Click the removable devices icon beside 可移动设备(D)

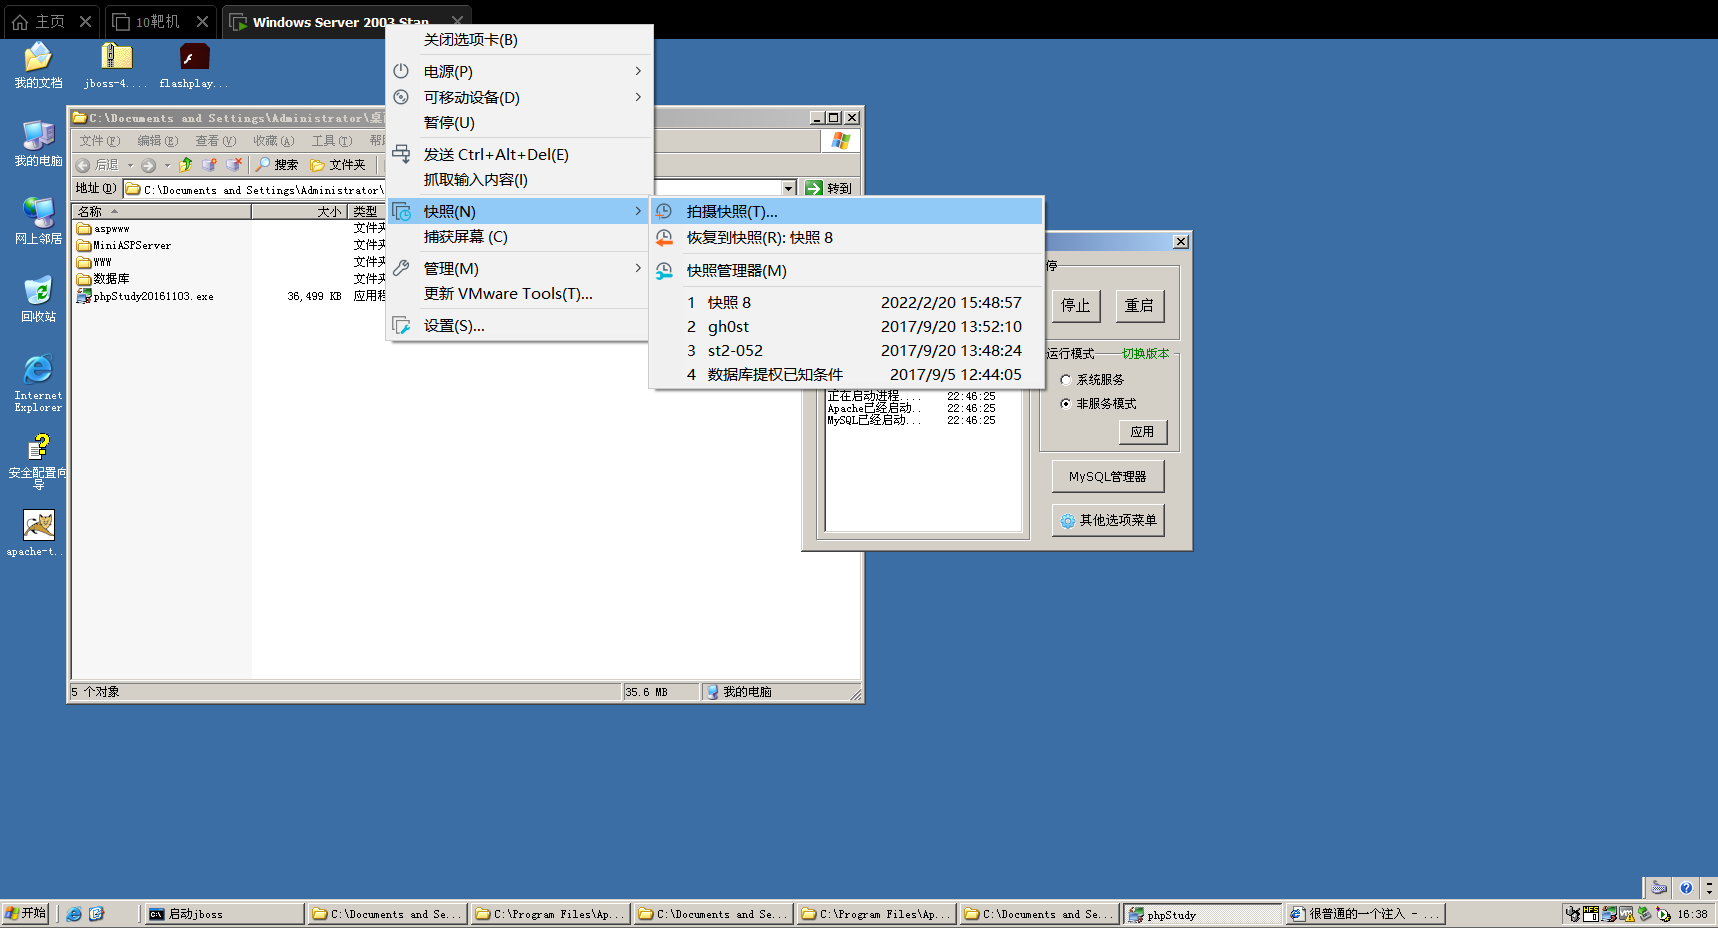pyautogui.click(x=401, y=97)
